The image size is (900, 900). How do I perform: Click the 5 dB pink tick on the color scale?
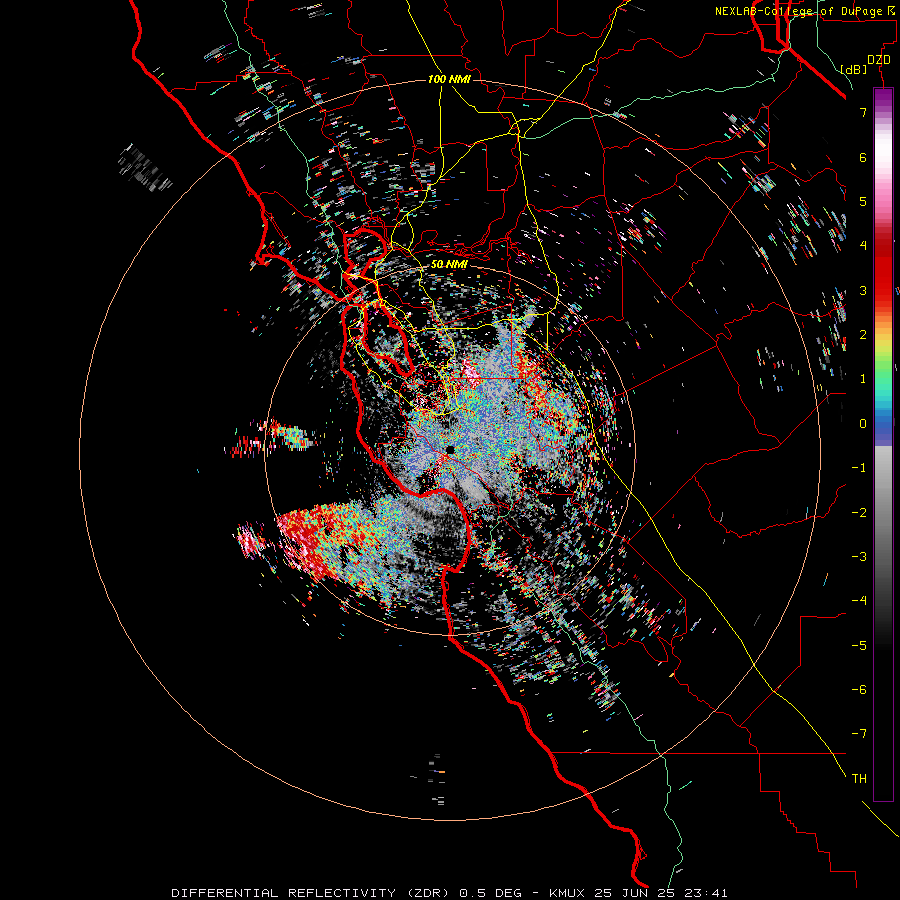863,201
